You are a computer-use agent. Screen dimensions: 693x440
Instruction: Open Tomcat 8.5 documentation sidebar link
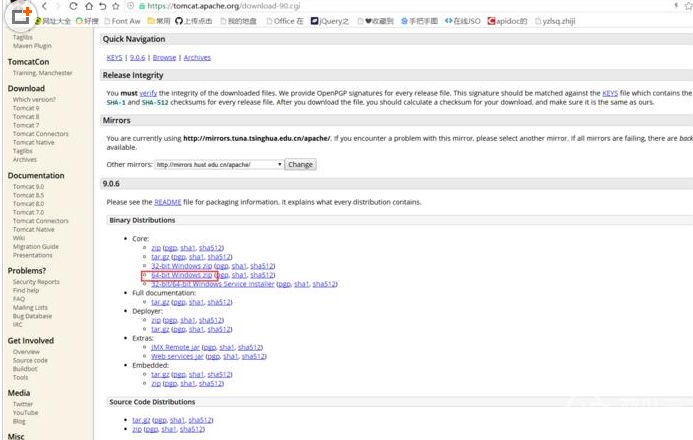pos(28,195)
